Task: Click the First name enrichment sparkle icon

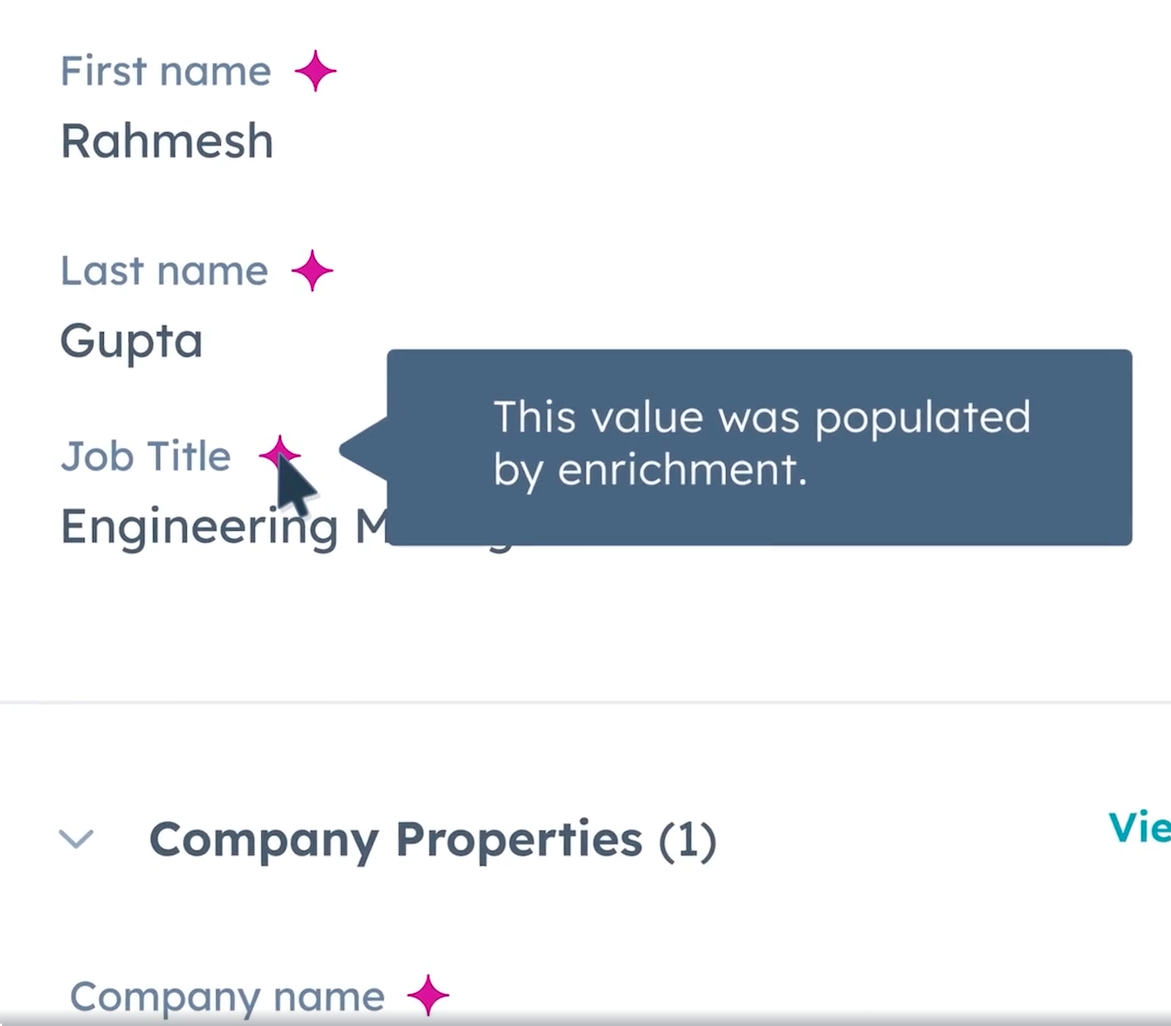Action: click(315, 71)
